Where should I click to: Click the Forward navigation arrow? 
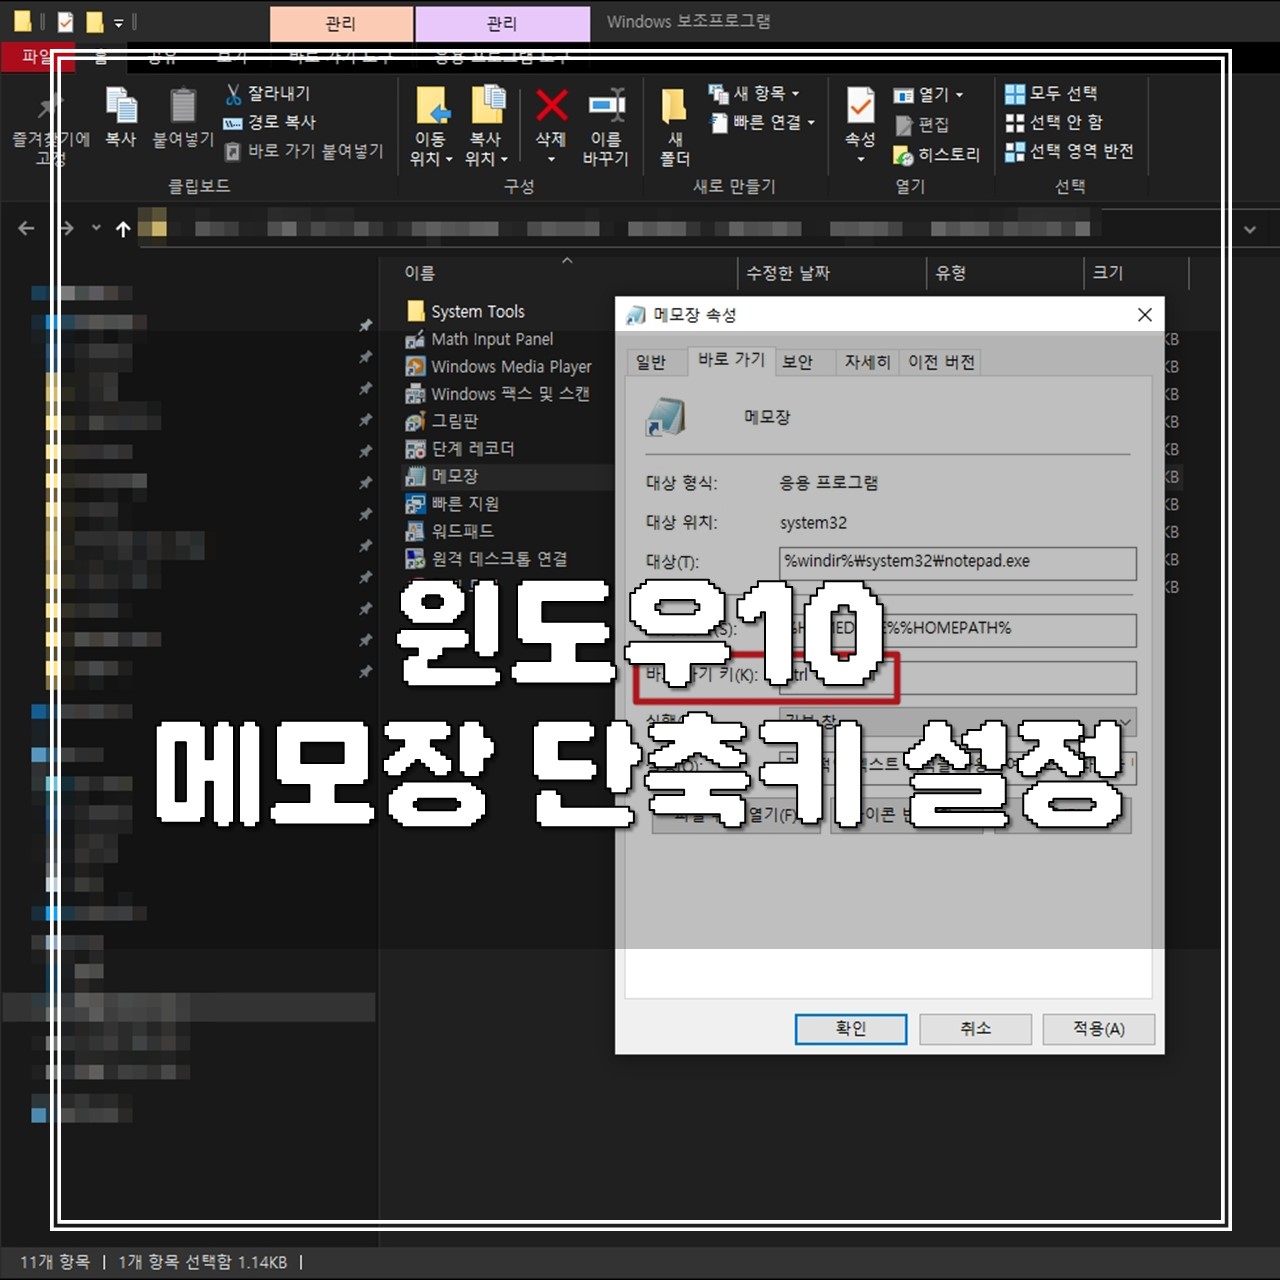tap(66, 229)
